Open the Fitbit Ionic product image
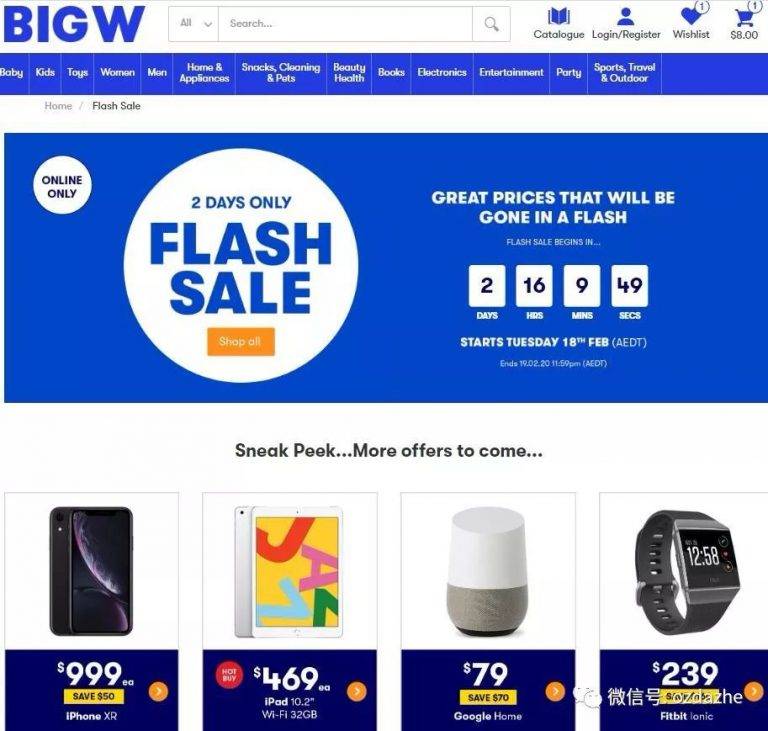768x731 pixels. point(687,572)
